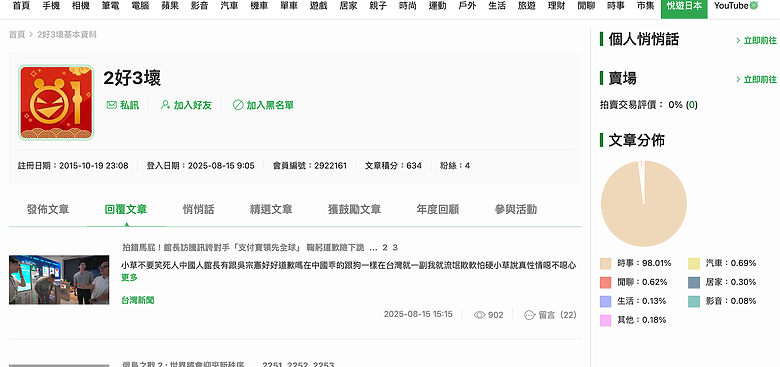Viewport: 780px width, 367px height.
Task: Click the 加入黑名單 link
Action: pos(270,105)
